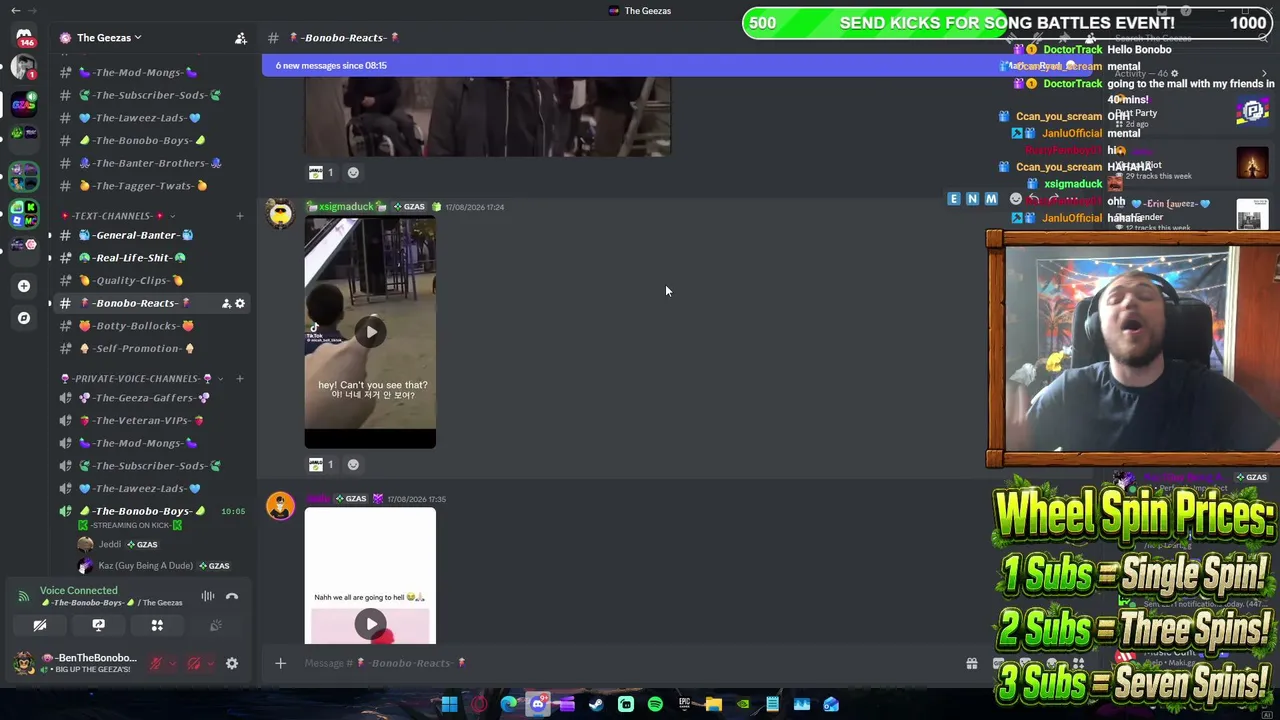
Task: View Jeddi in voice channel list
Action: [x=118, y=545]
